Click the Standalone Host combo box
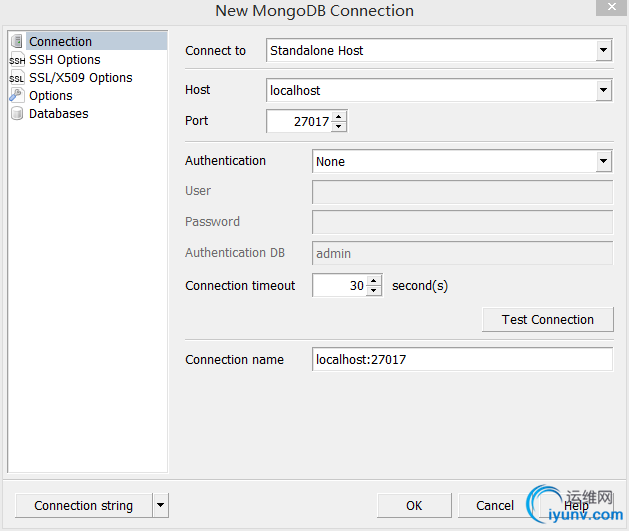The width and height of the screenshot is (629, 531). (x=439, y=50)
